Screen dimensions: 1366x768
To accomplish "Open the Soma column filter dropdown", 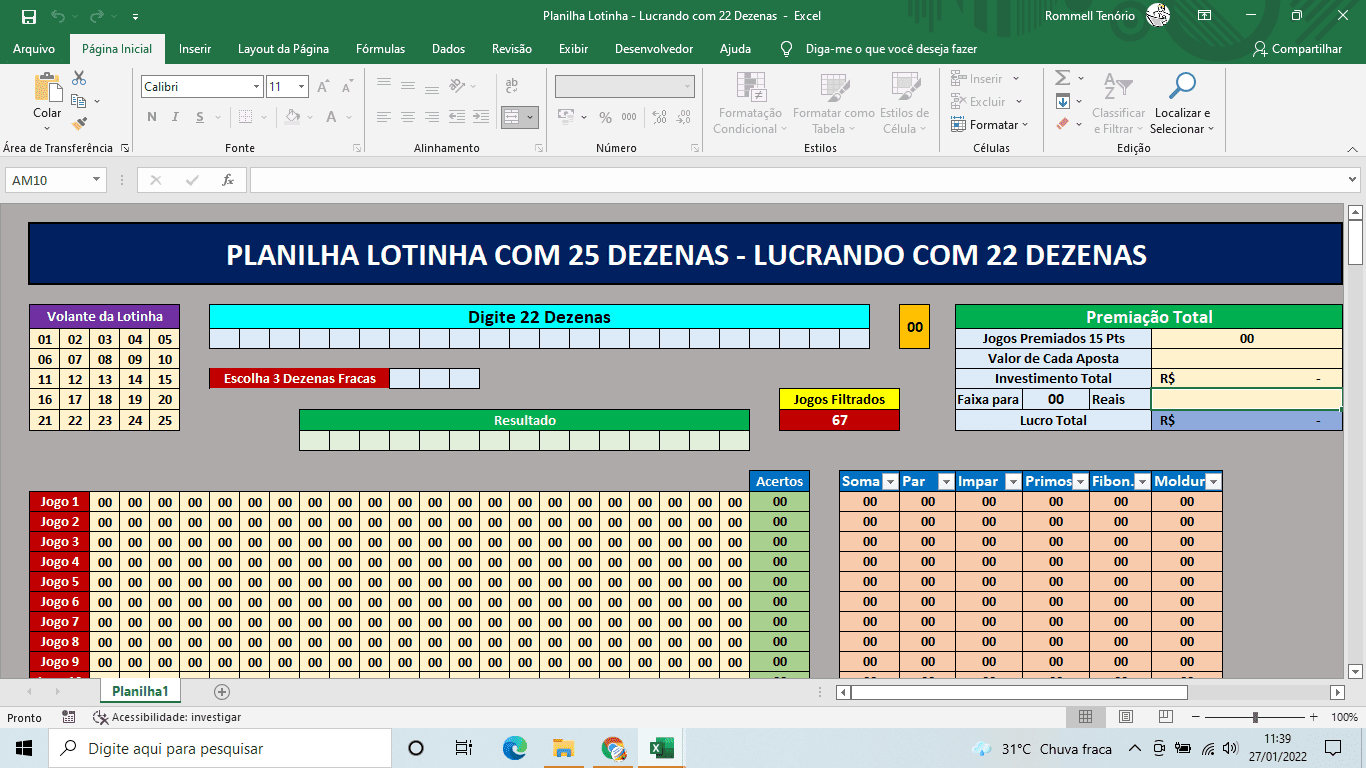I will (x=890, y=482).
